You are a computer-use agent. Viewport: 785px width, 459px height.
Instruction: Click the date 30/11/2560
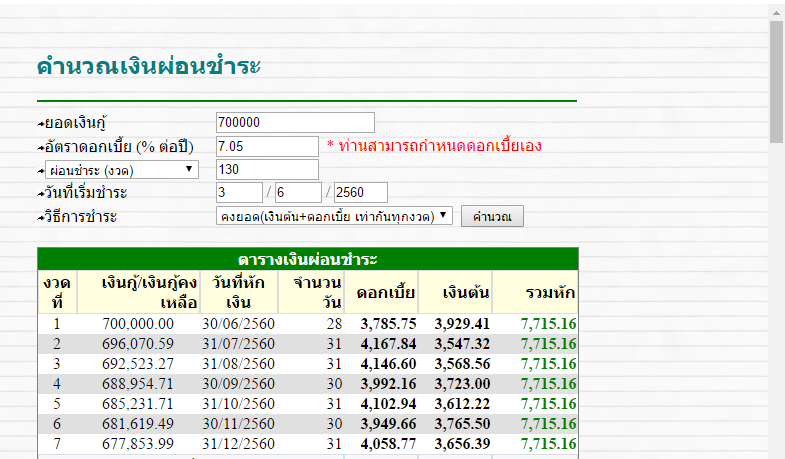pos(238,424)
